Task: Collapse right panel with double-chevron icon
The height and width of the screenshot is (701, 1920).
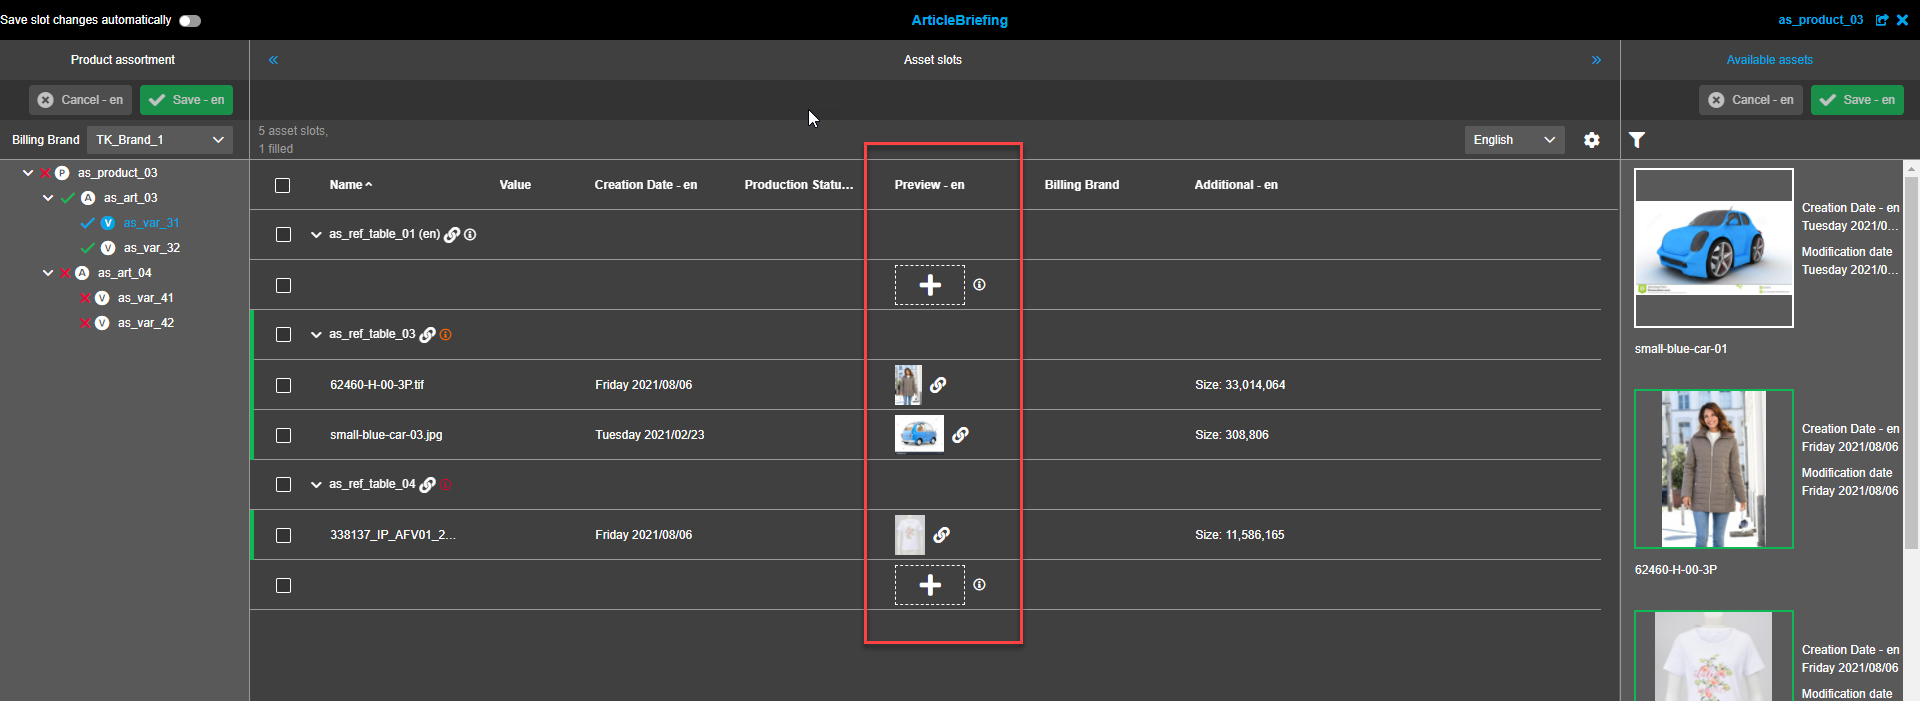Action: point(1596,60)
